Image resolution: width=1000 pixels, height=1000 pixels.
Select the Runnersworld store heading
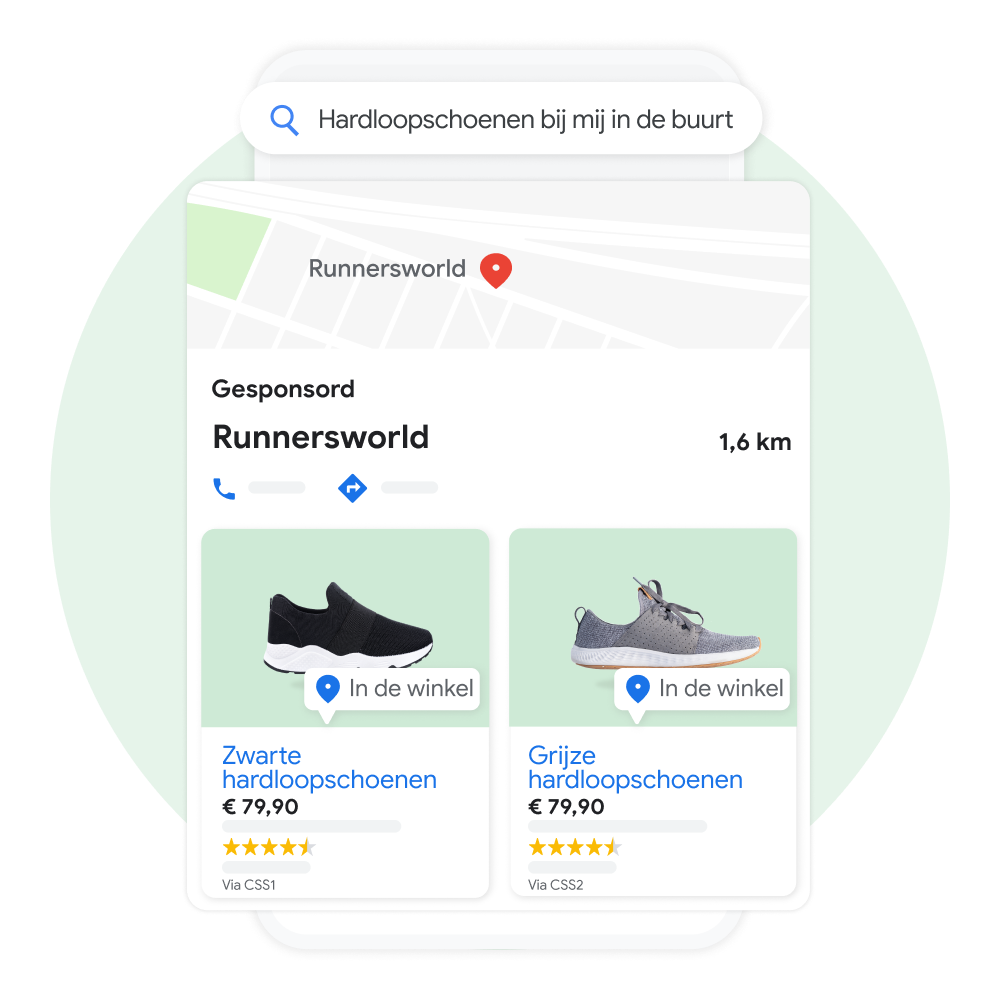point(321,438)
